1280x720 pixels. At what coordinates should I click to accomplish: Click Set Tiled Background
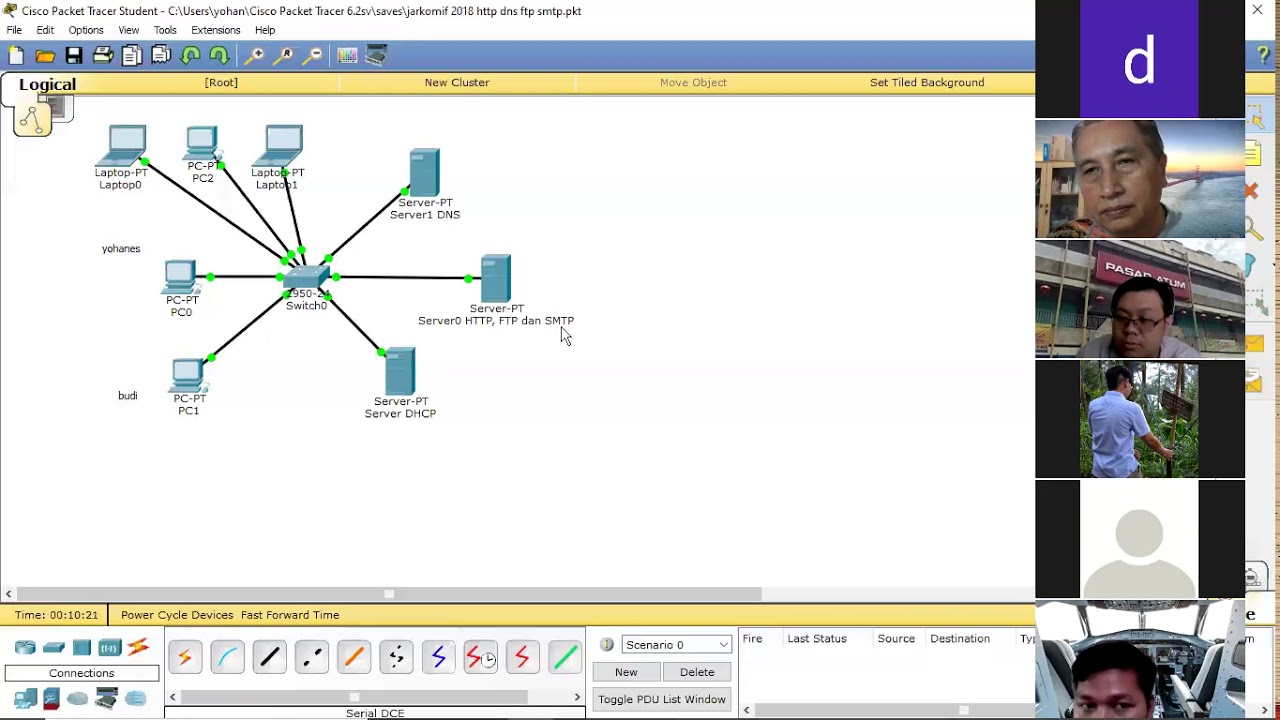click(927, 83)
